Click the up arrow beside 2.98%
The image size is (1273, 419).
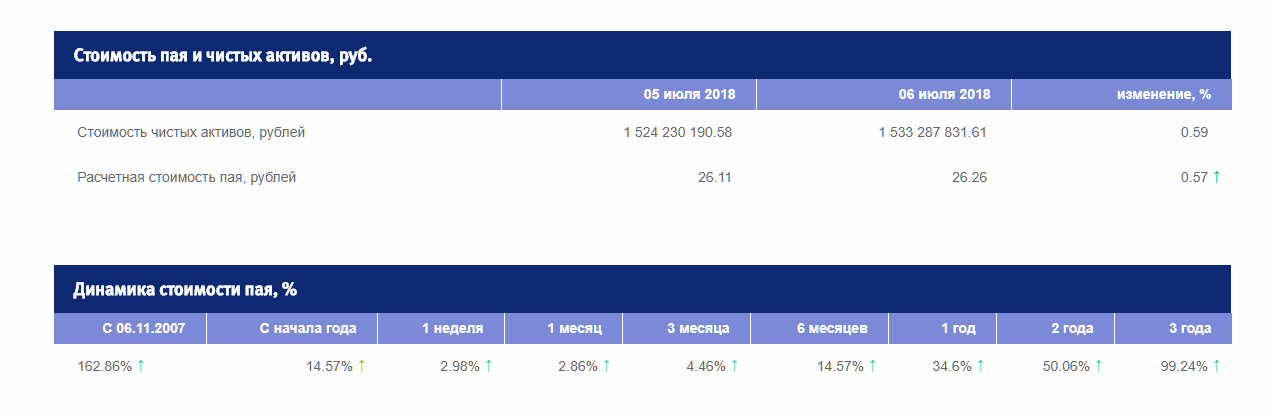(x=488, y=366)
